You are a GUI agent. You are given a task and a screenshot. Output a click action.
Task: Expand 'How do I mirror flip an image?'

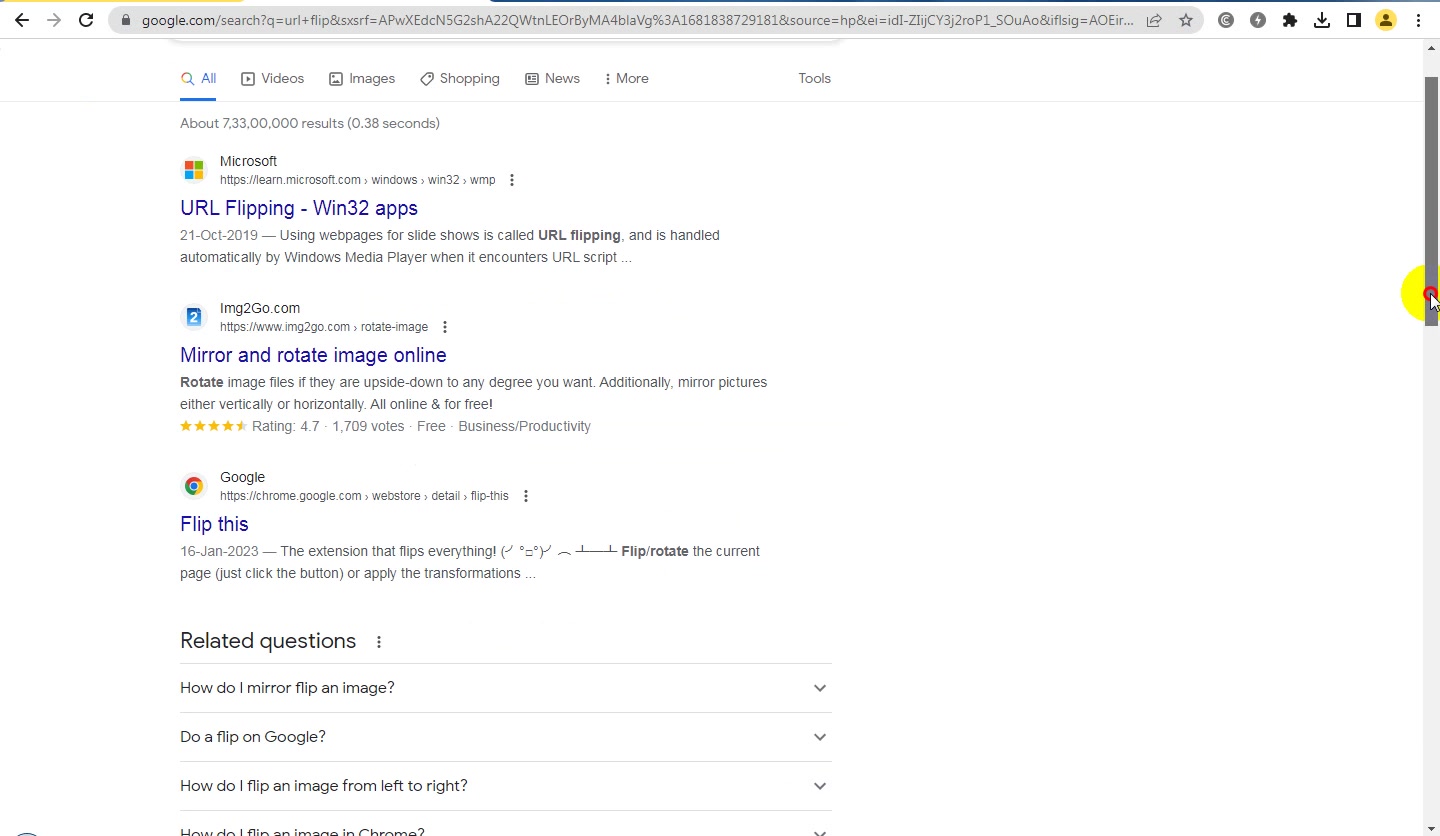pyautogui.click(x=505, y=688)
